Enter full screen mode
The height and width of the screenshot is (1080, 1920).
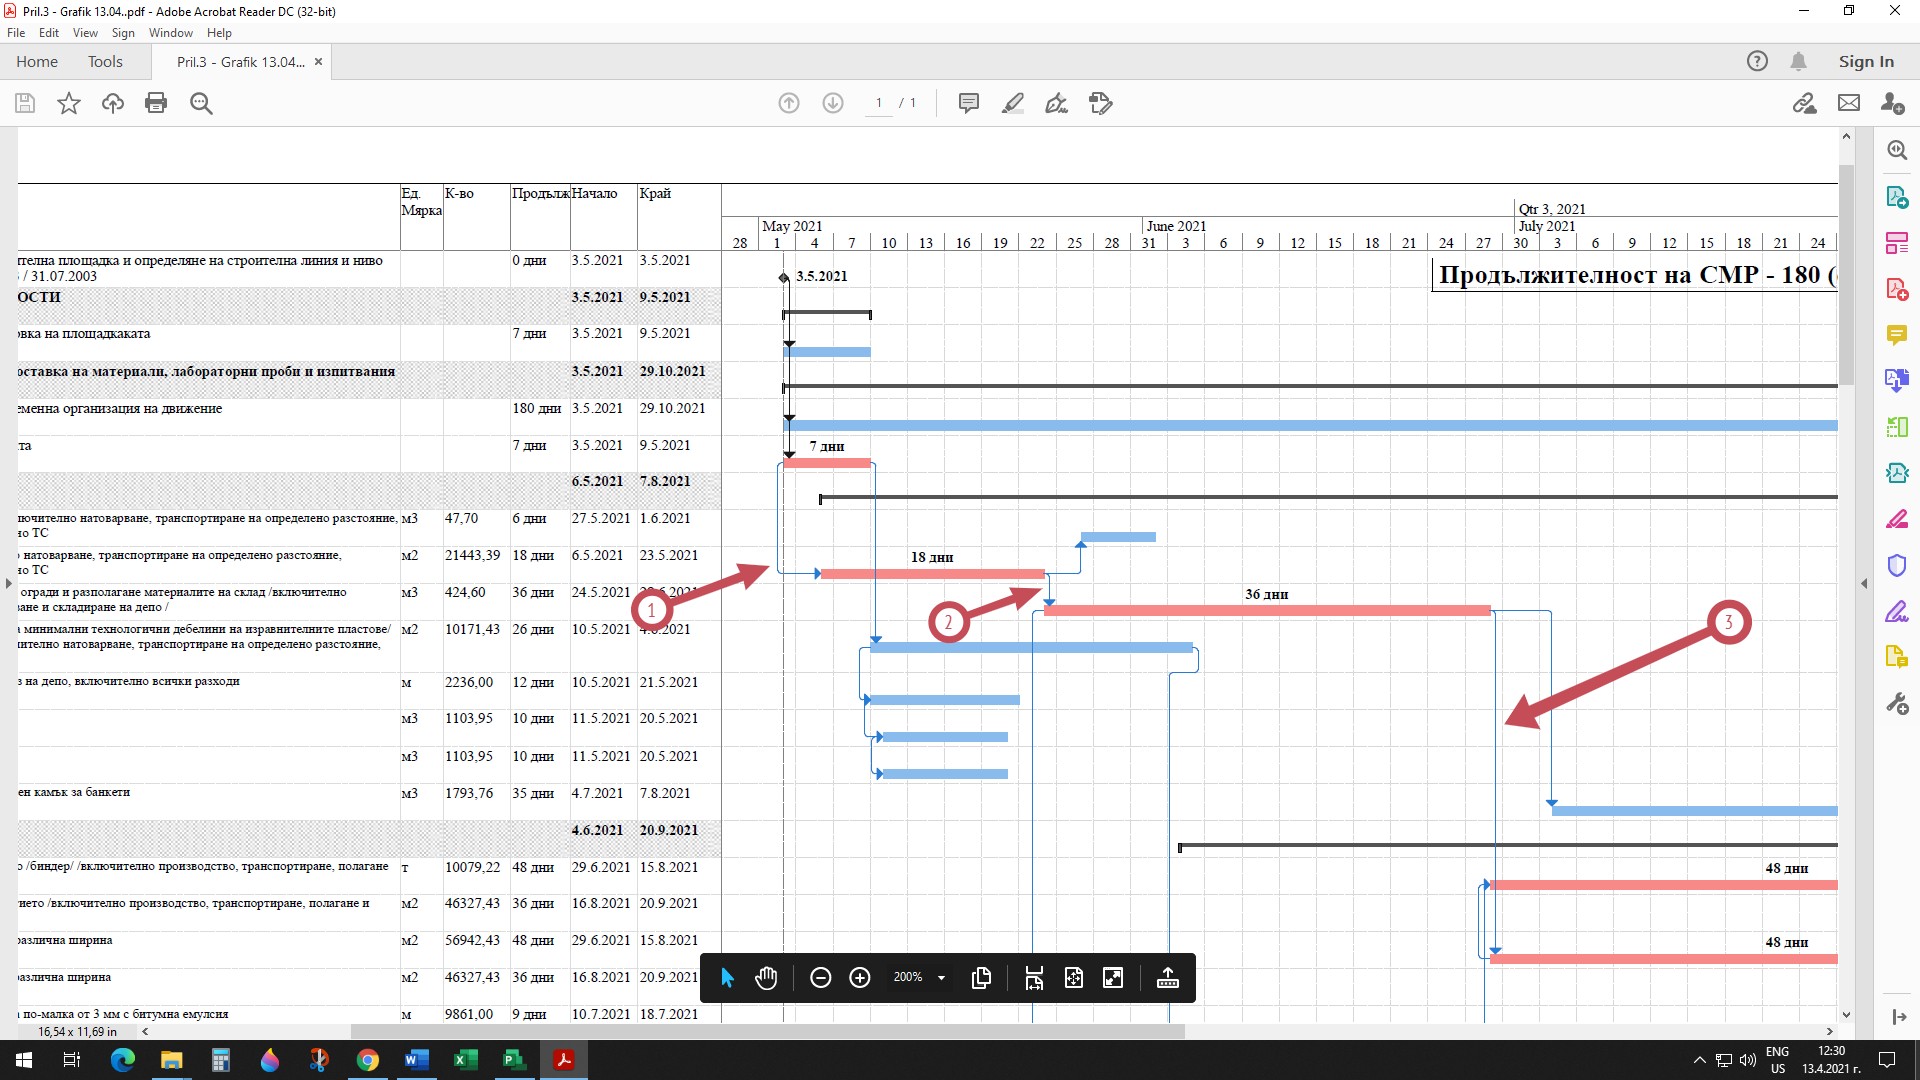(1113, 978)
